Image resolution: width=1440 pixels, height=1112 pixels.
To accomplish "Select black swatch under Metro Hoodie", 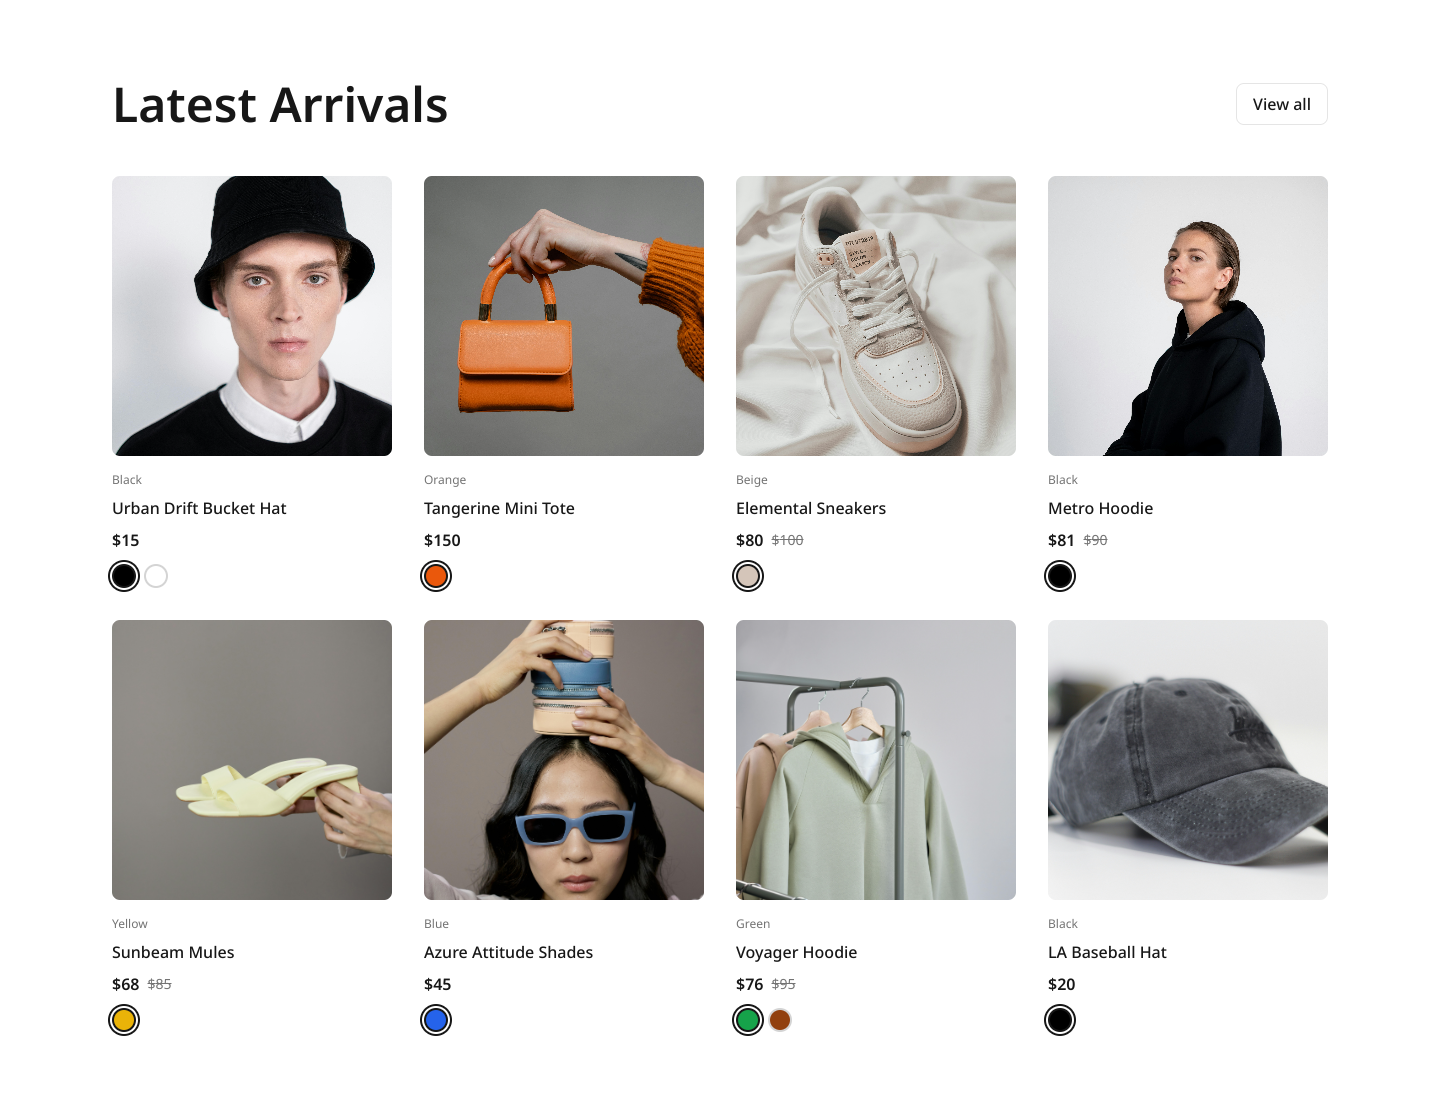I will coord(1060,576).
